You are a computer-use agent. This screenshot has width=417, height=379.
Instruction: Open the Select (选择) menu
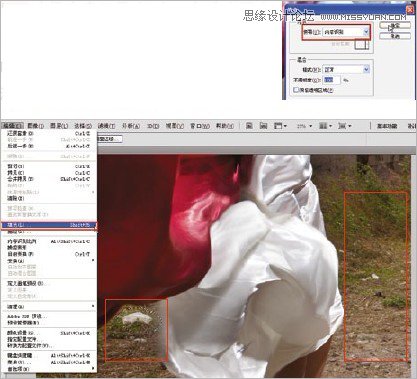83,126
